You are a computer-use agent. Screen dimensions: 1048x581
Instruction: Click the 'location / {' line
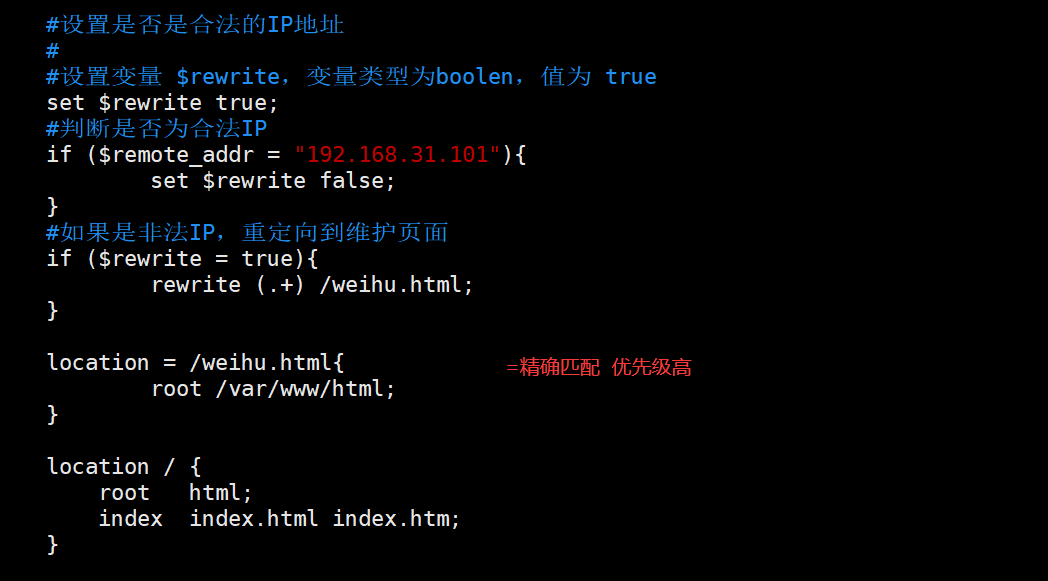pyautogui.click(x=124, y=467)
